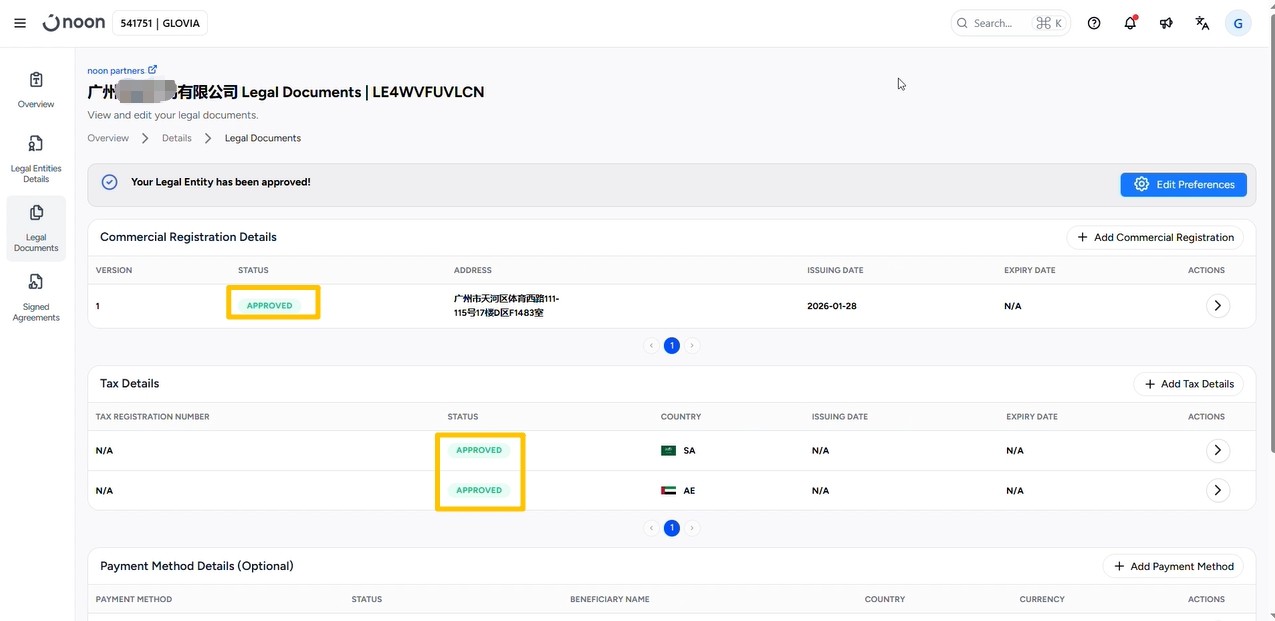Click the megaphone announcements icon

point(1166,23)
